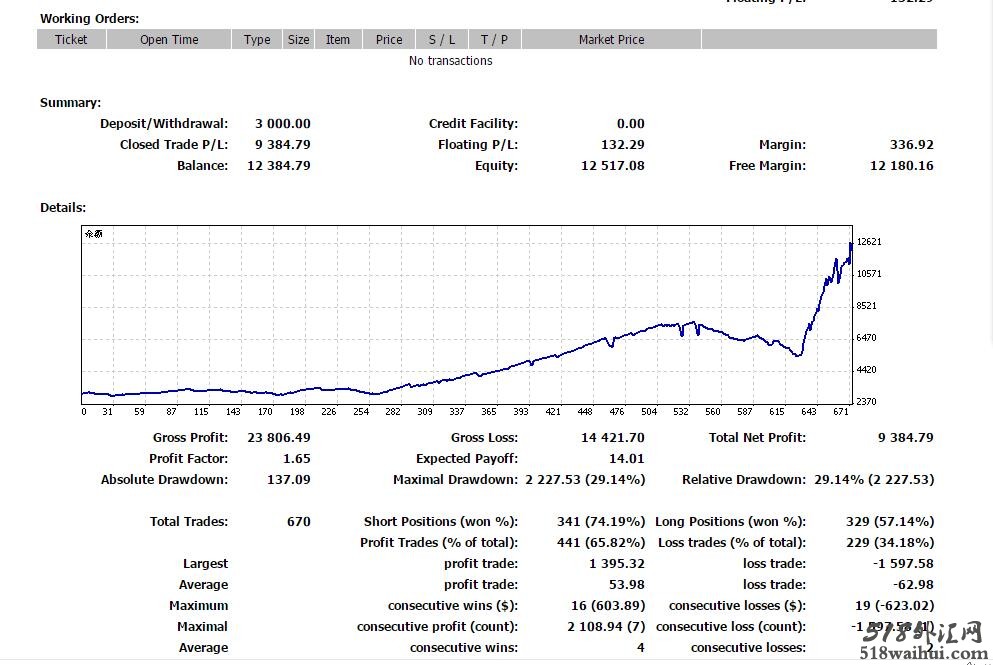Click the 'Total Trades:' label
Image resolution: width=993 pixels, height=665 pixels.
[189, 522]
